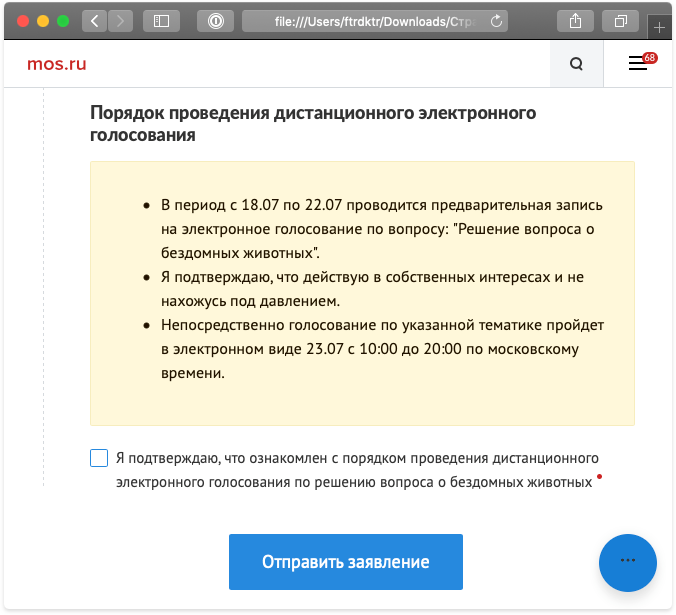Minimize the window with the yellow button
Viewport: 676px width, 615px height.
click(x=42, y=20)
